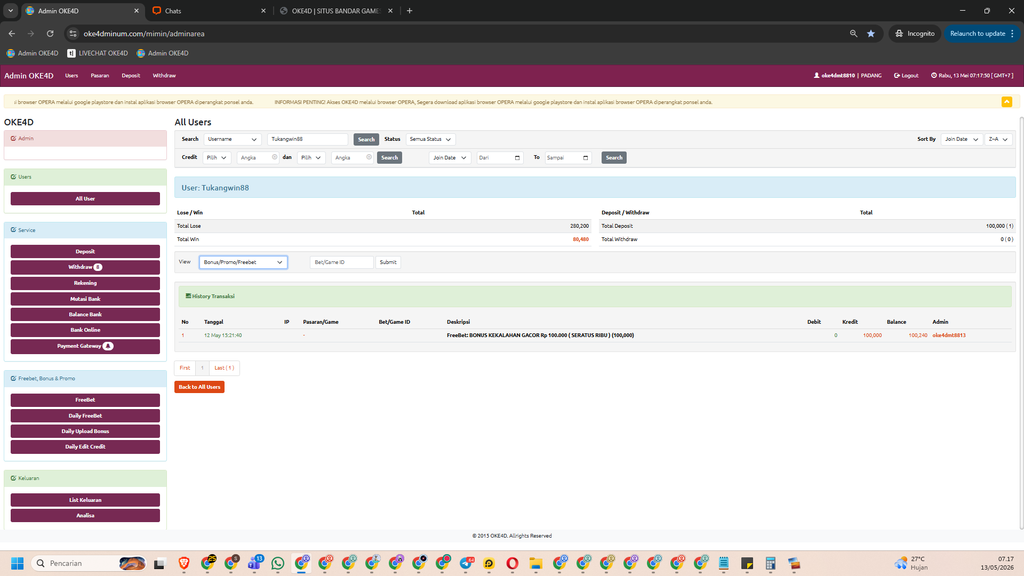Open the browser zoom magnifier icon
Viewport: 1024px width, 576px height.
tap(853, 33)
